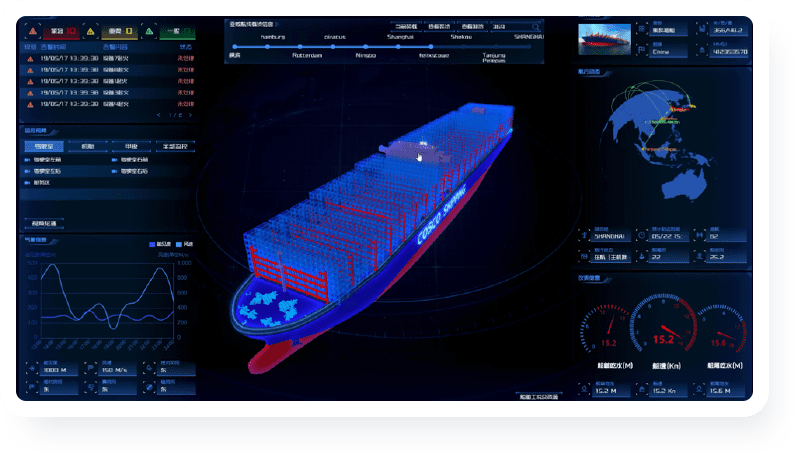Viewport: 796px width, 455px height.
Task: Click the clock icon beside the 05/22 15 field
Action: point(642,235)
